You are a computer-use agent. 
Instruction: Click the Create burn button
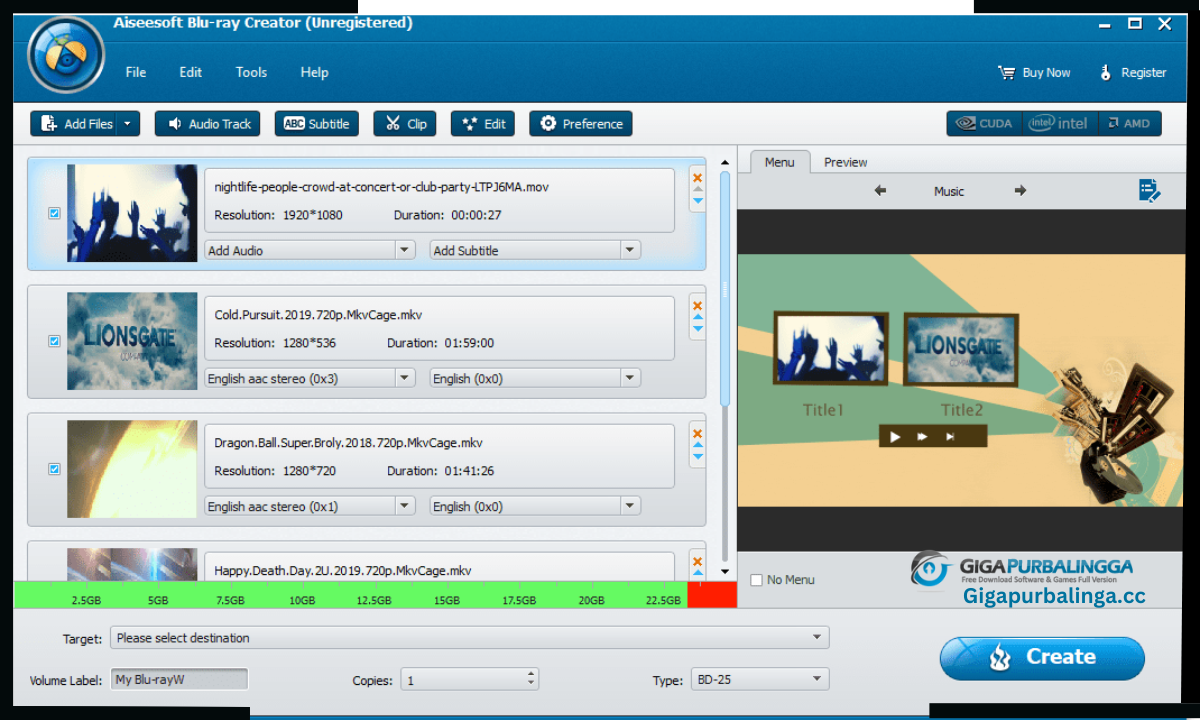tap(1042, 658)
